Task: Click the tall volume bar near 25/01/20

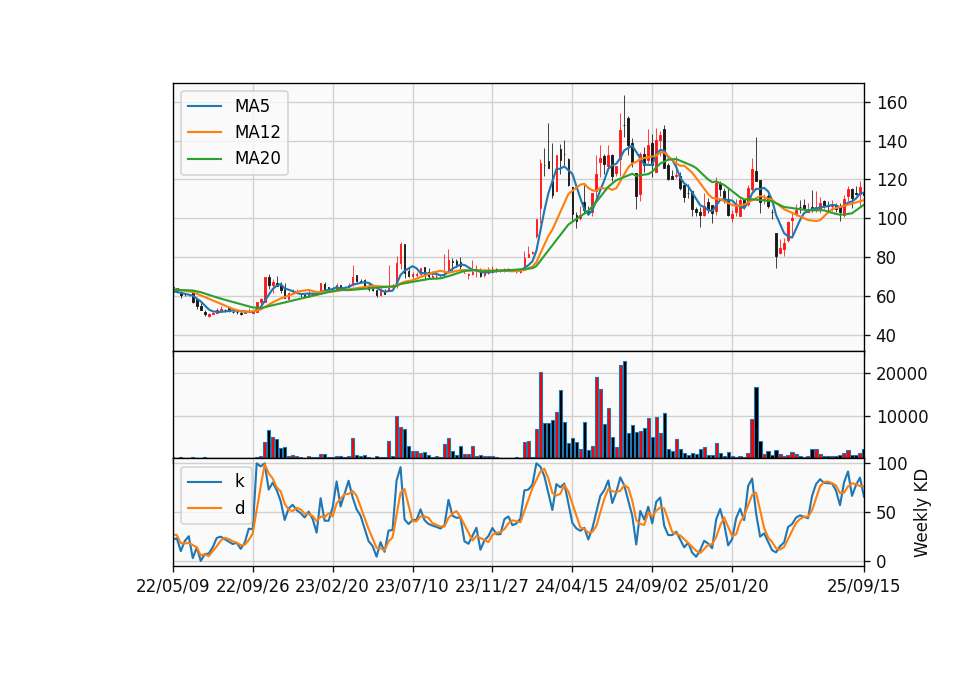Action: [757, 422]
